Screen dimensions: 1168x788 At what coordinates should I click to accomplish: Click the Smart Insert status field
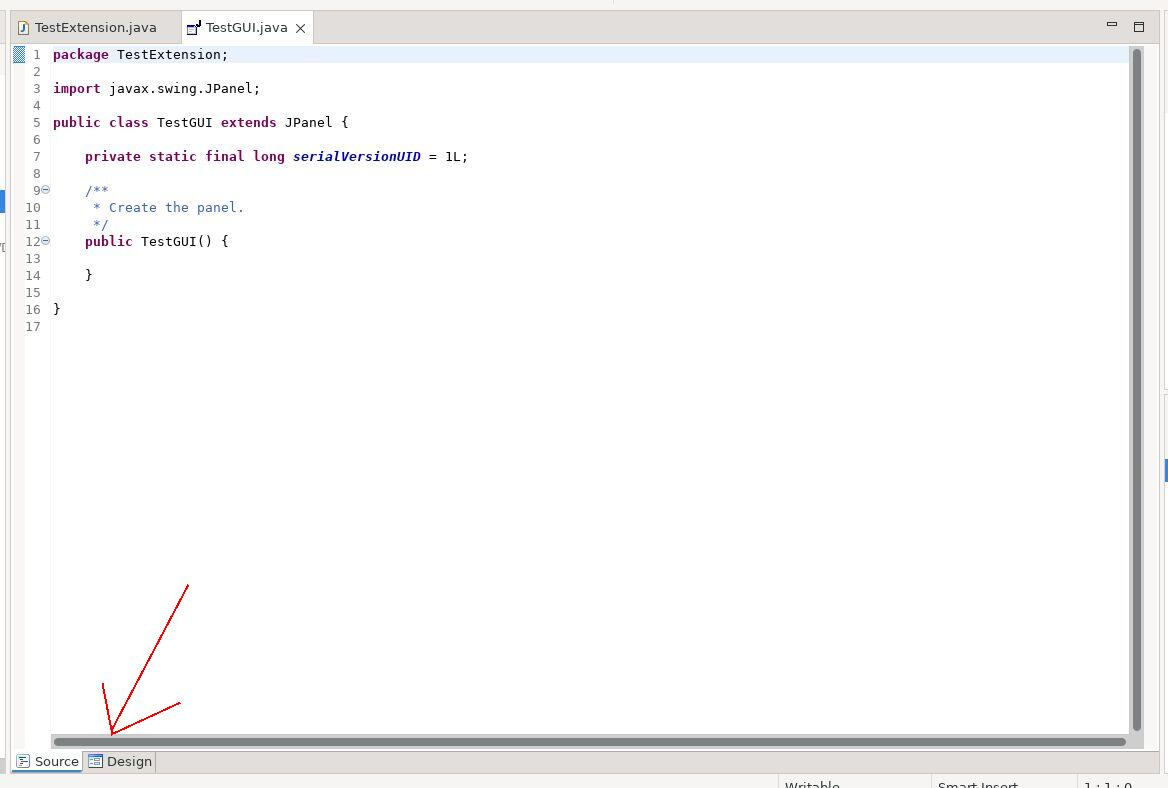[977, 784]
